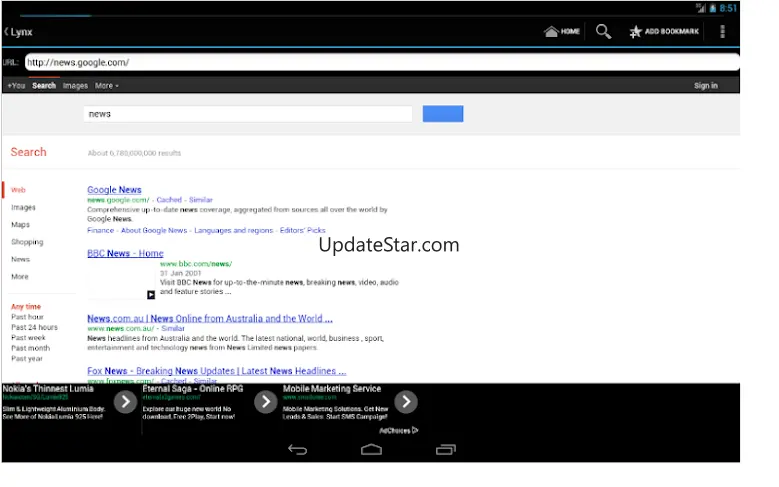Select News in the left sidebar

pos(20,259)
